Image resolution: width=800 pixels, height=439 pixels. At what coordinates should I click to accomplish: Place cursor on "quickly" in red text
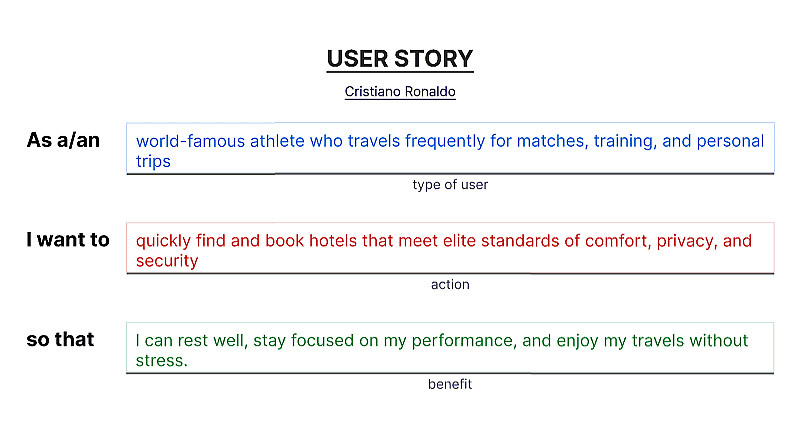click(x=163, y=241)
